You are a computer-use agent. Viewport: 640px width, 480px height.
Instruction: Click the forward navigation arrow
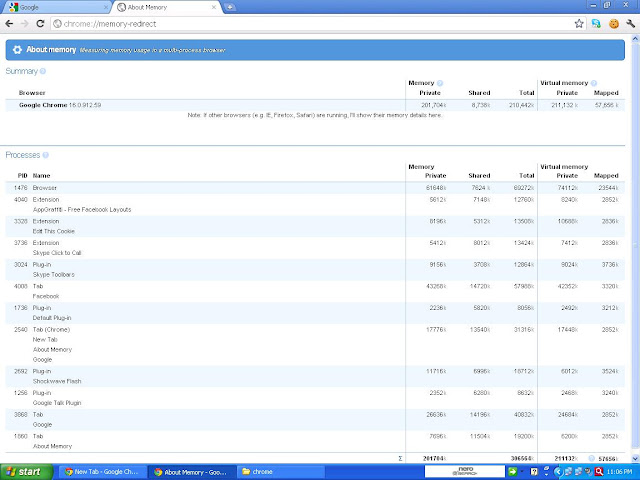point(24,24)
